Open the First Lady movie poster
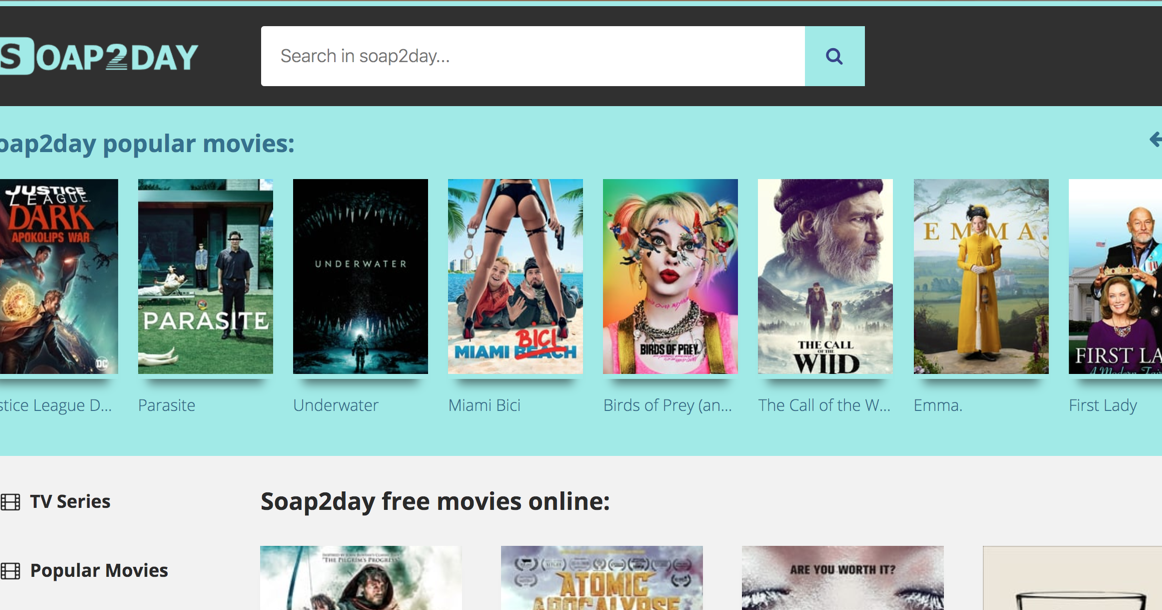 1115,276
